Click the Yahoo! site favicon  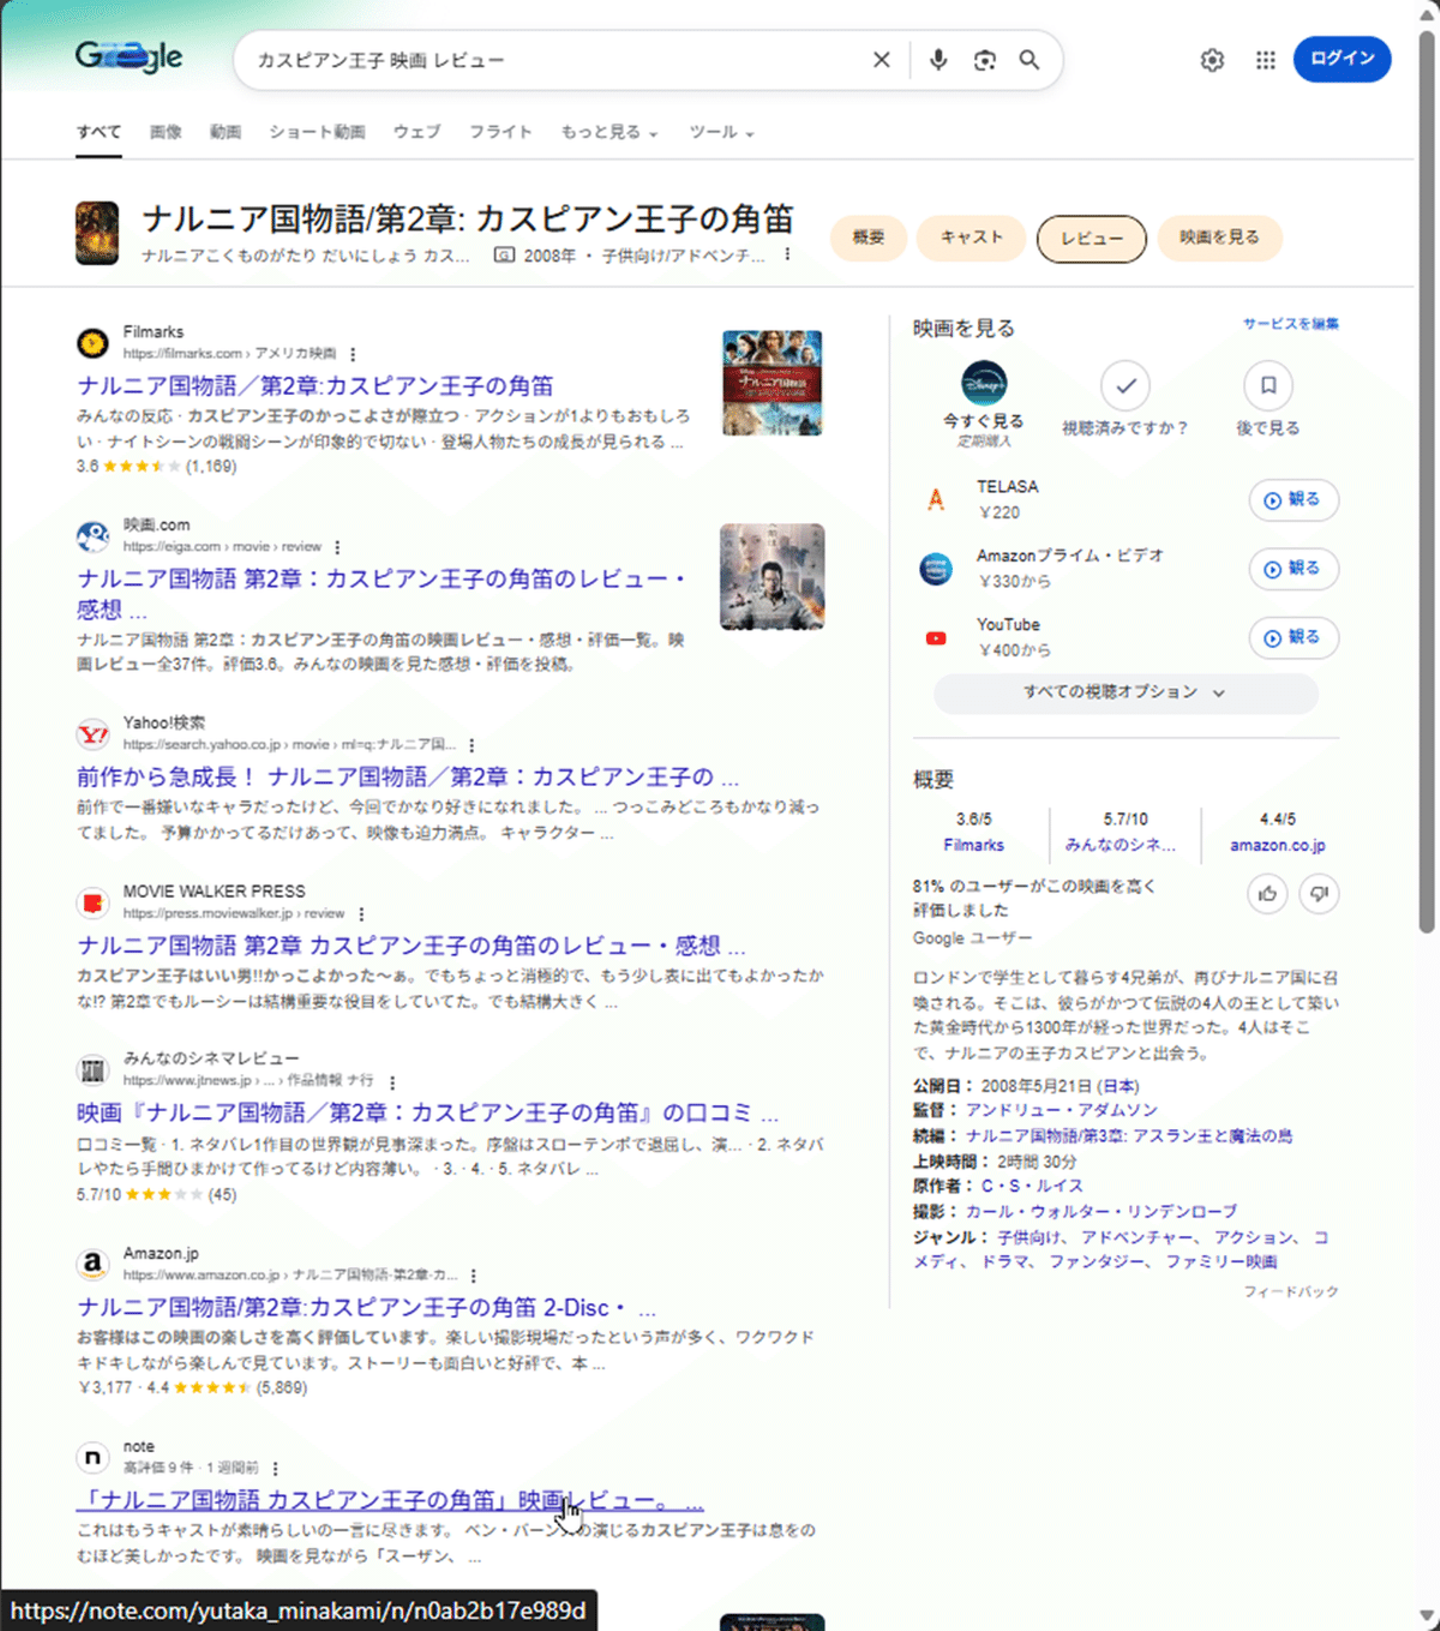93,735
